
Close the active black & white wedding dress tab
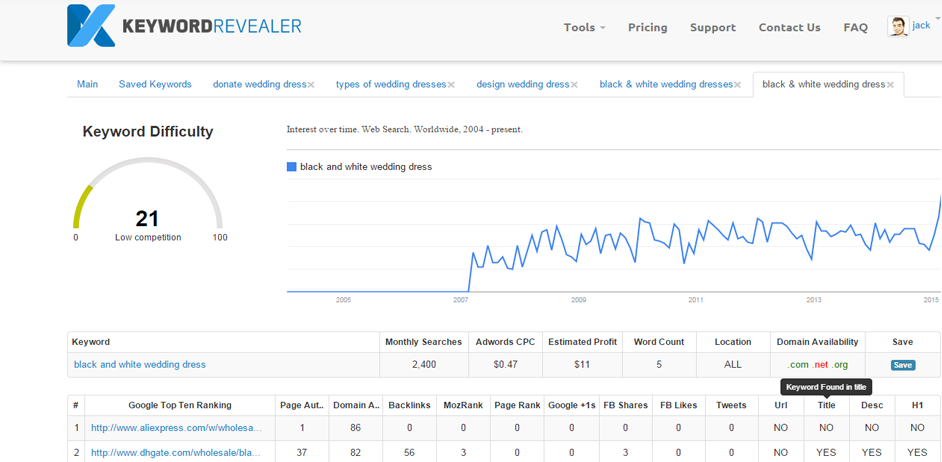[890, 85]
